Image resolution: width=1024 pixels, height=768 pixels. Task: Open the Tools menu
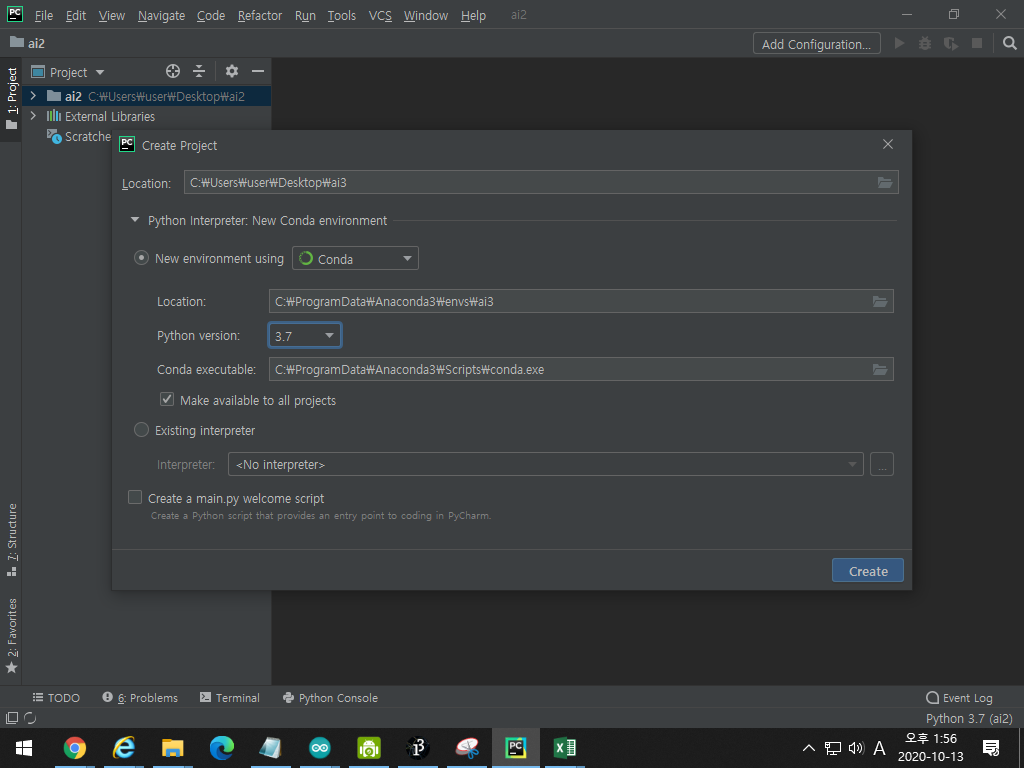(342, 15)
